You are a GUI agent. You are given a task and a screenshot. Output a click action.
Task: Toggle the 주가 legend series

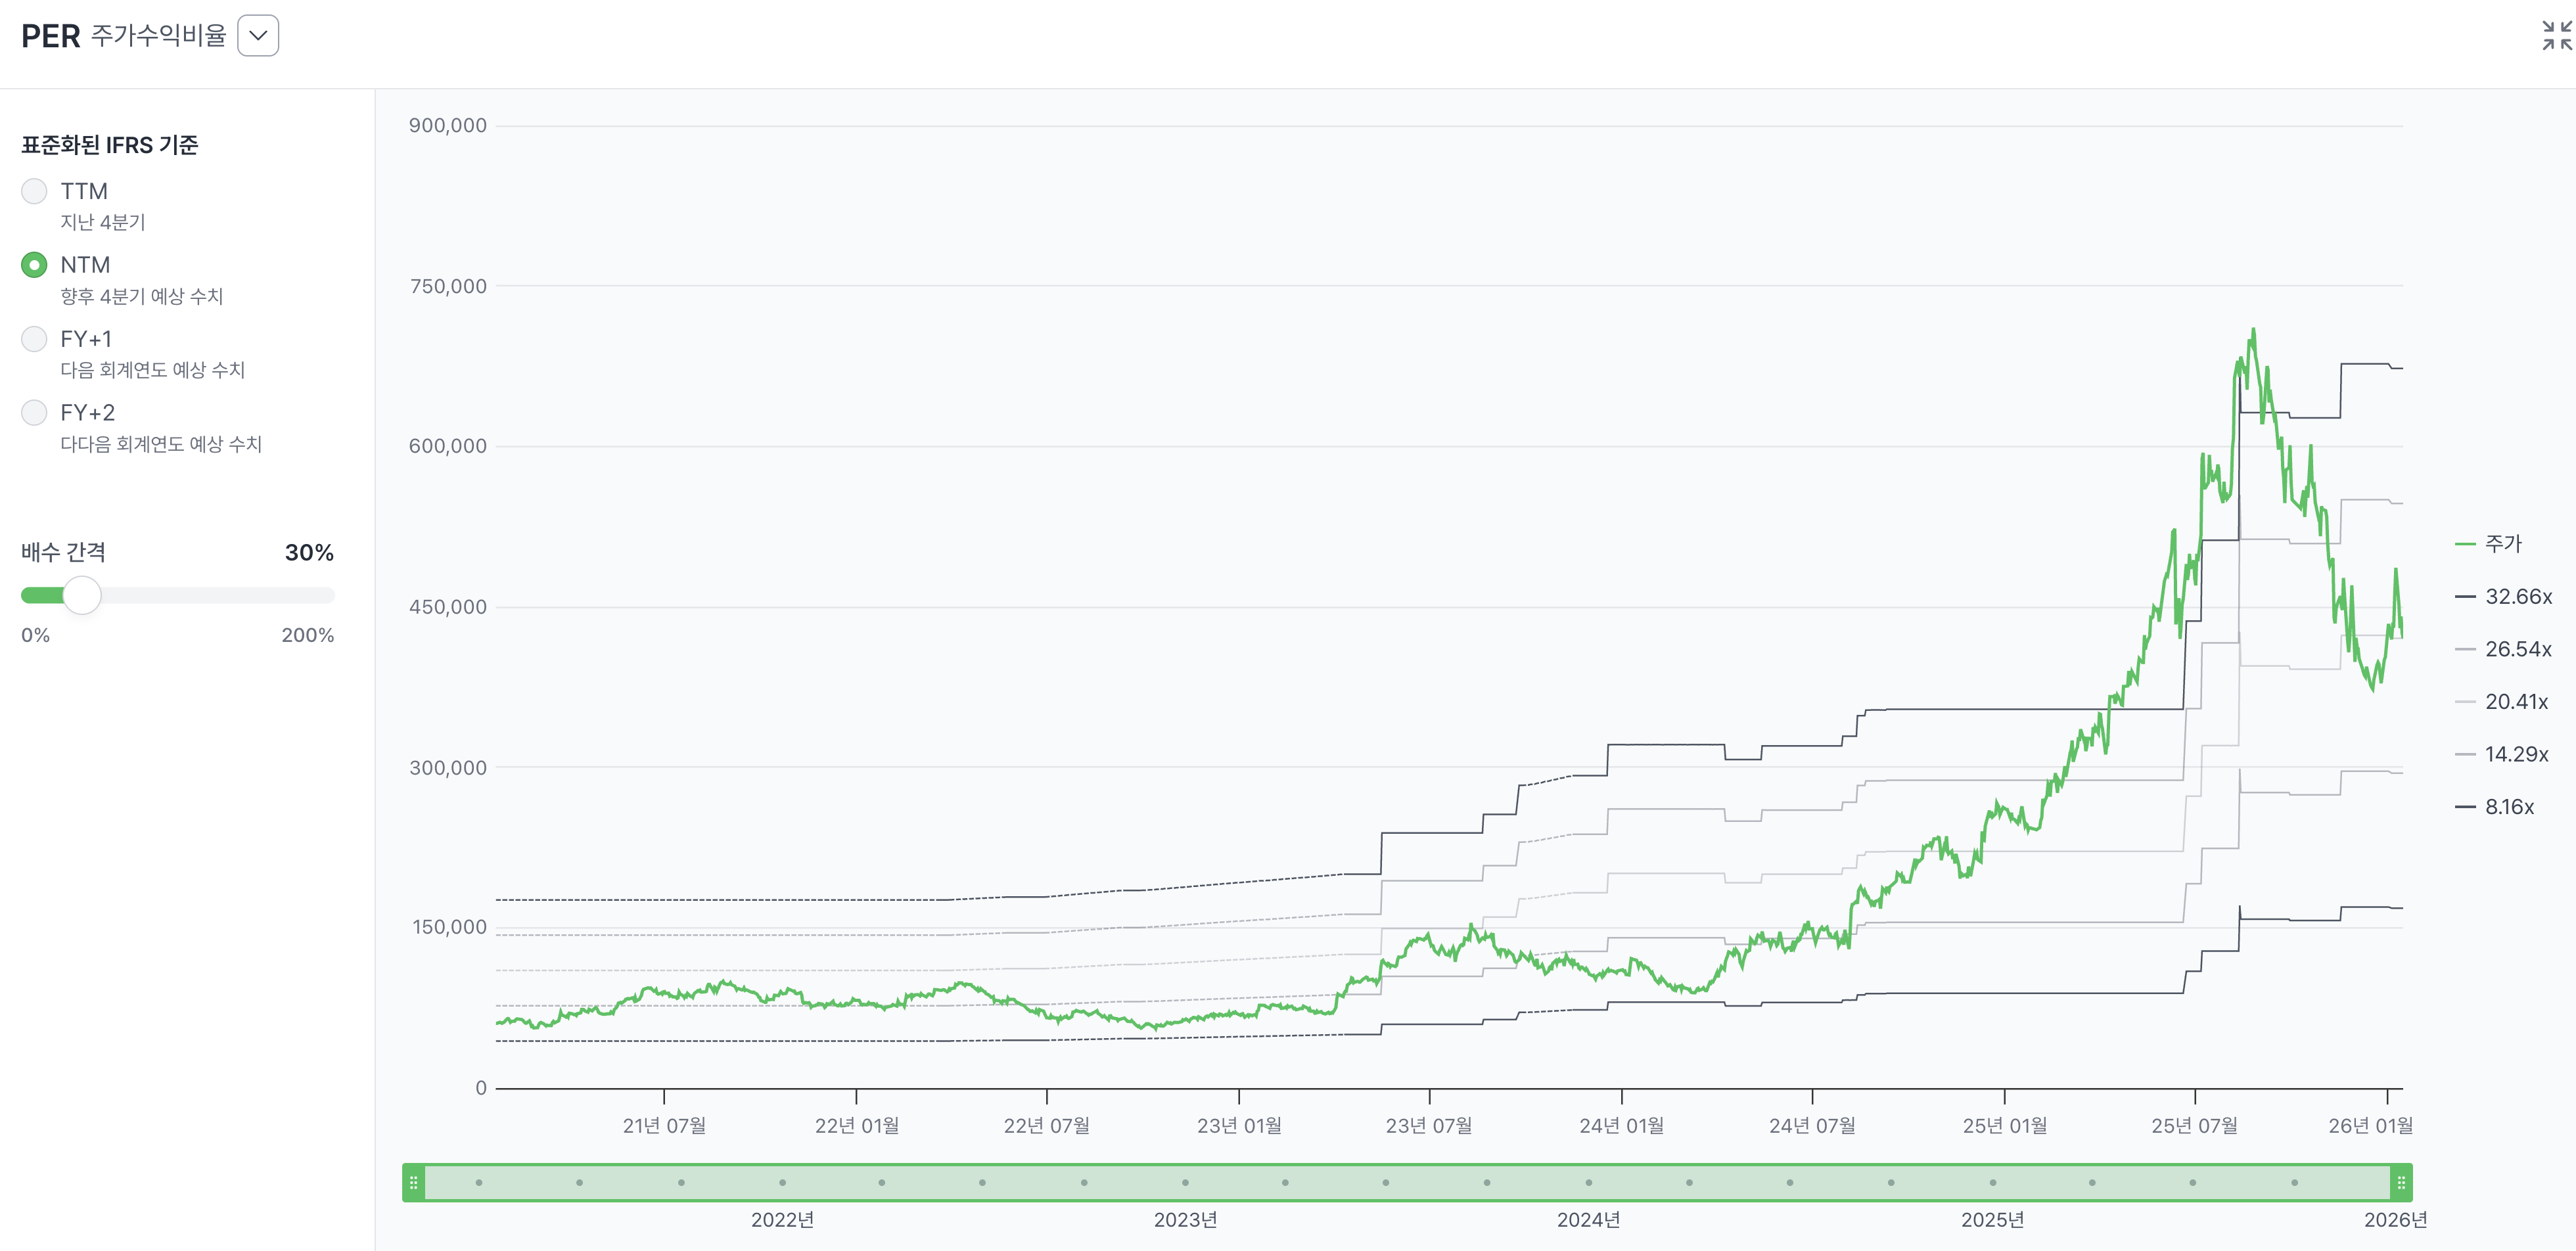point(2489,544)
